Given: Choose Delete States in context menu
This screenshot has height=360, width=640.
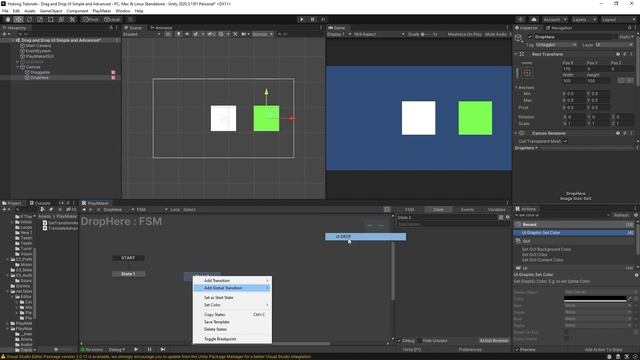Looking at the screenshot, I should (x=232, y=329).
